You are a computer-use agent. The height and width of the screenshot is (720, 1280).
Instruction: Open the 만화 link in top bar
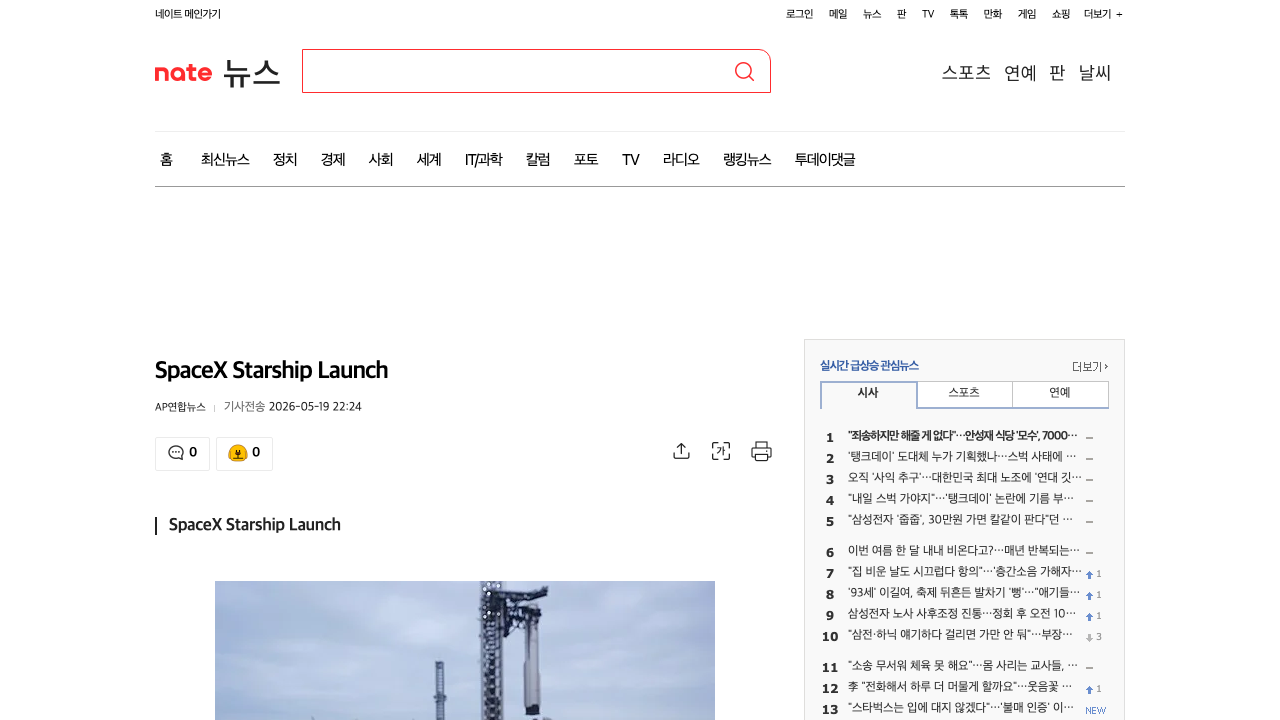(993, 14)
